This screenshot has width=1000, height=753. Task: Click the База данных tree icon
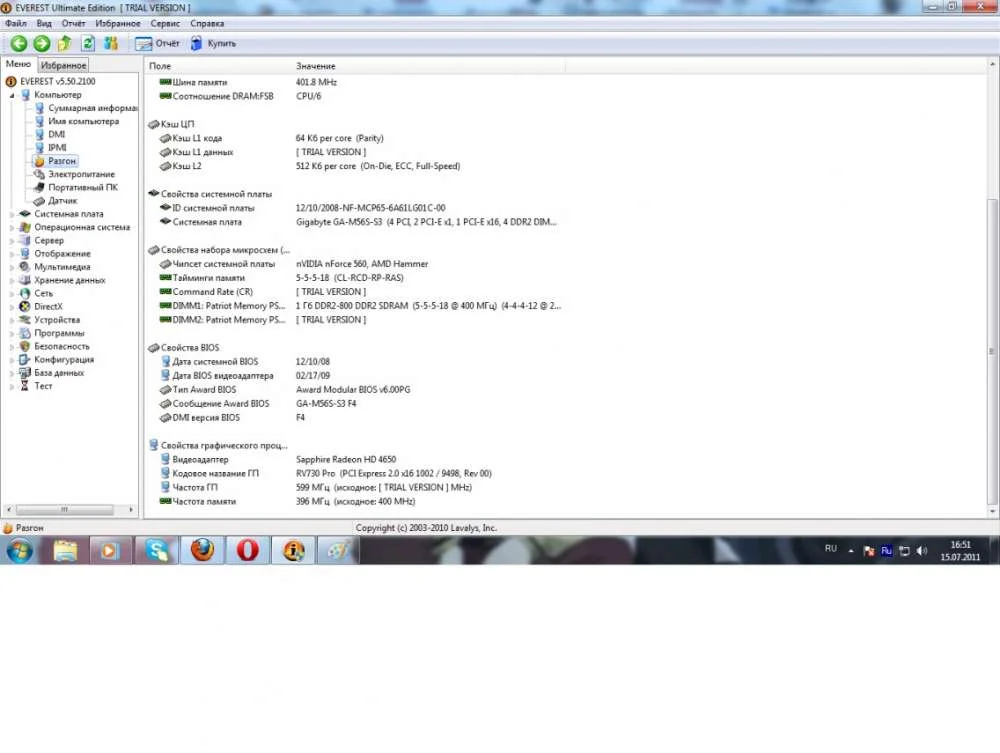(25, 373)
